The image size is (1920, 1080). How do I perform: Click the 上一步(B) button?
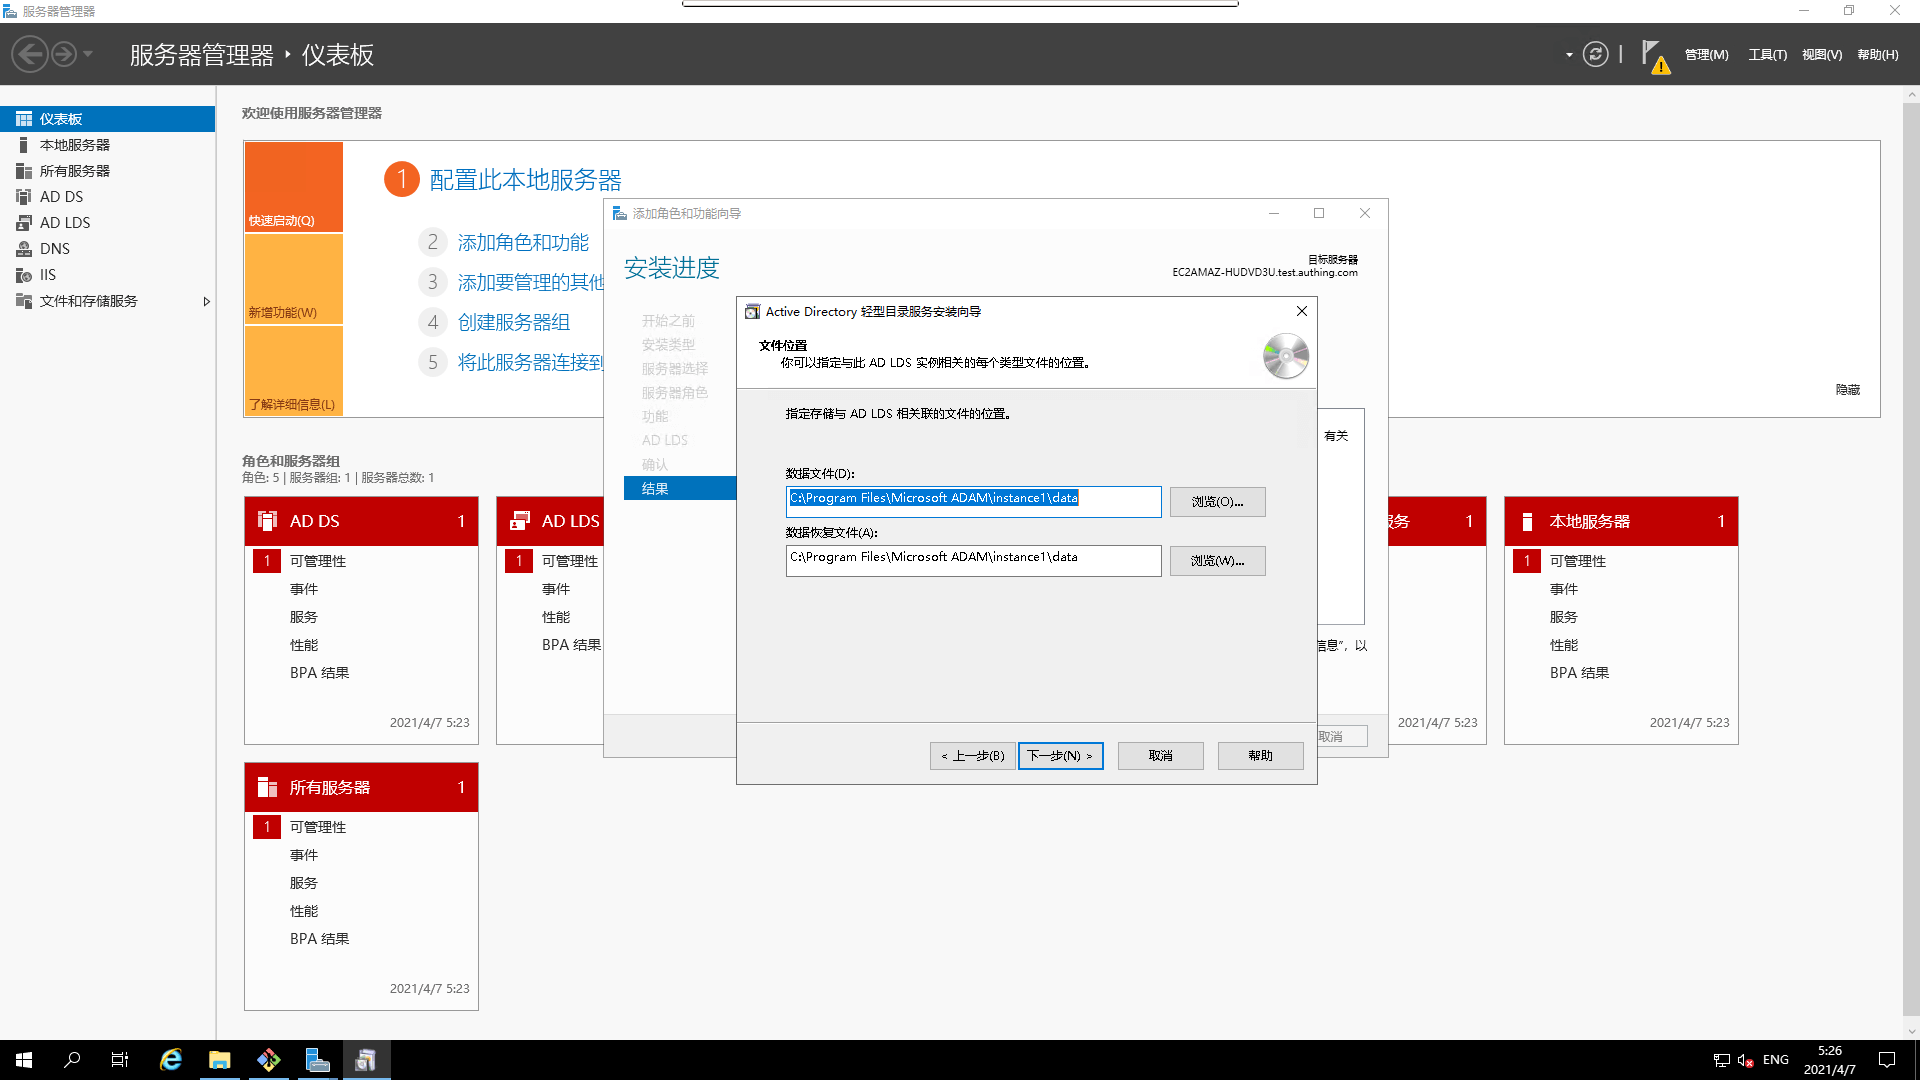pyautogui.click(x=972, y=756)
